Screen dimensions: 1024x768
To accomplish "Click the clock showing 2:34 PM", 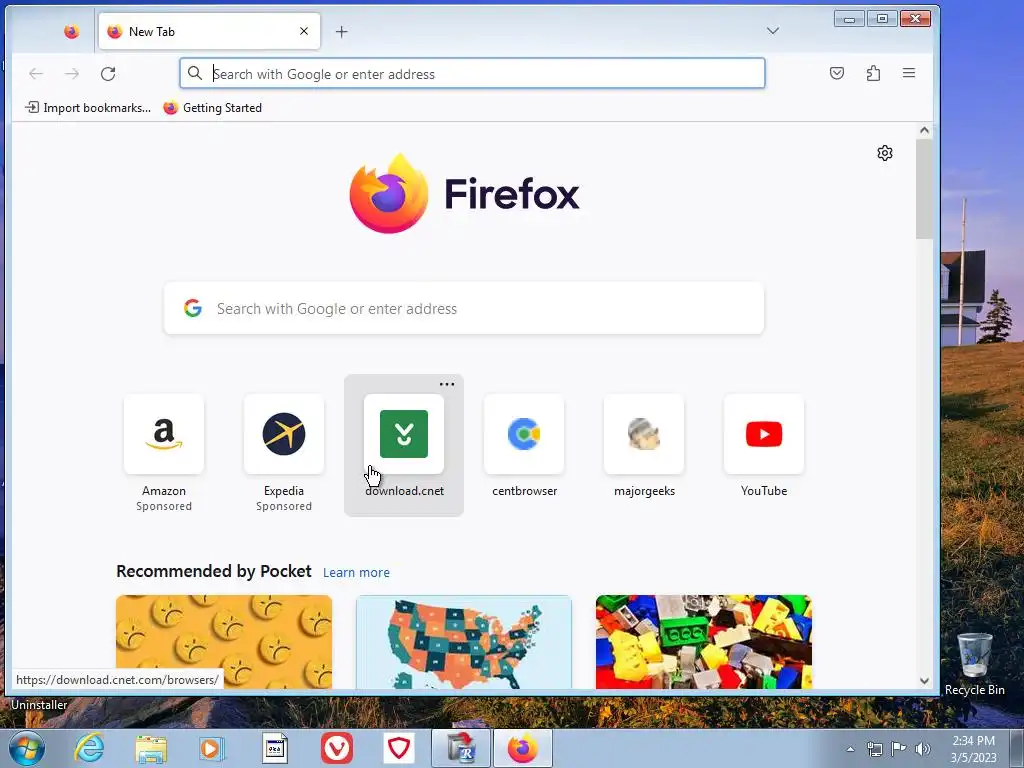I will click(973, 749).
